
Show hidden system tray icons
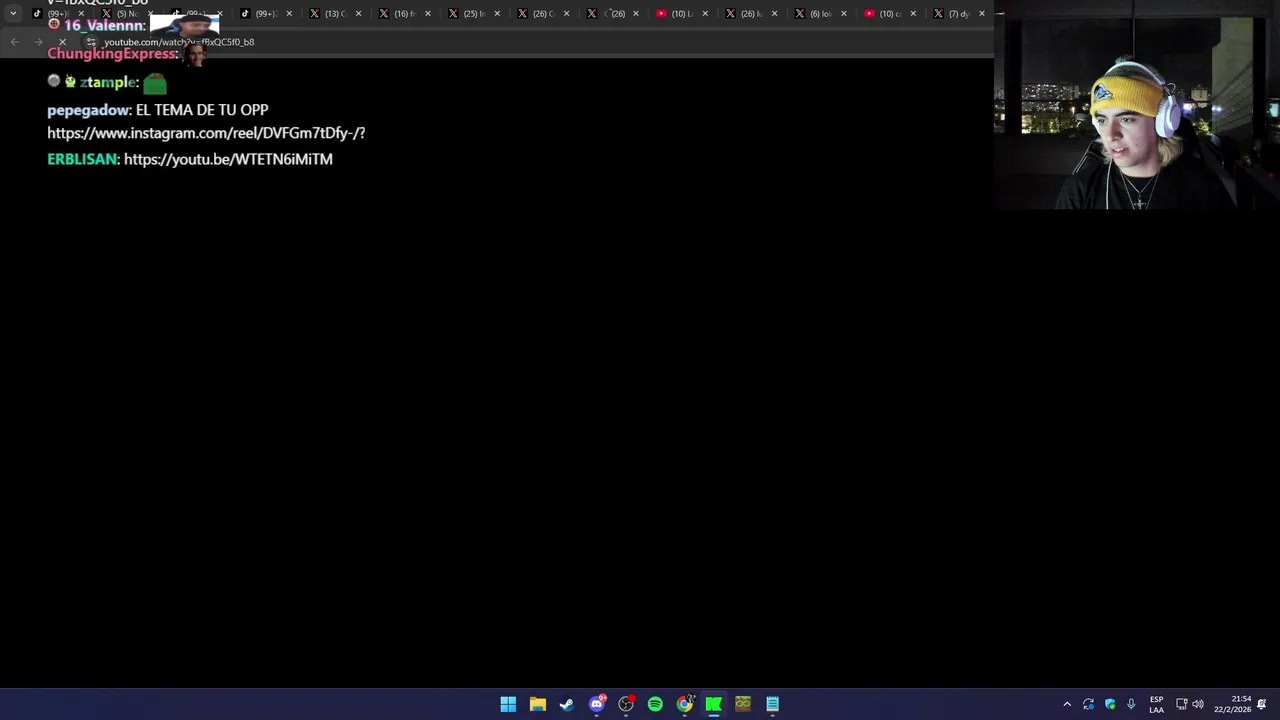(1067, 704)
